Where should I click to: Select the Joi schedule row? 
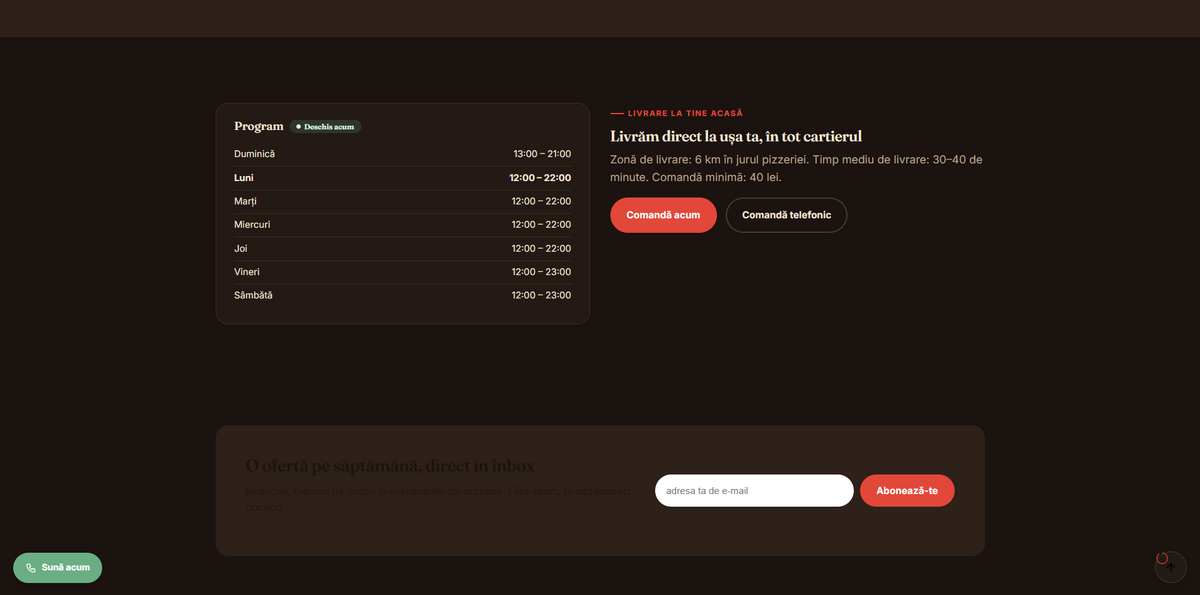point(403,248)
